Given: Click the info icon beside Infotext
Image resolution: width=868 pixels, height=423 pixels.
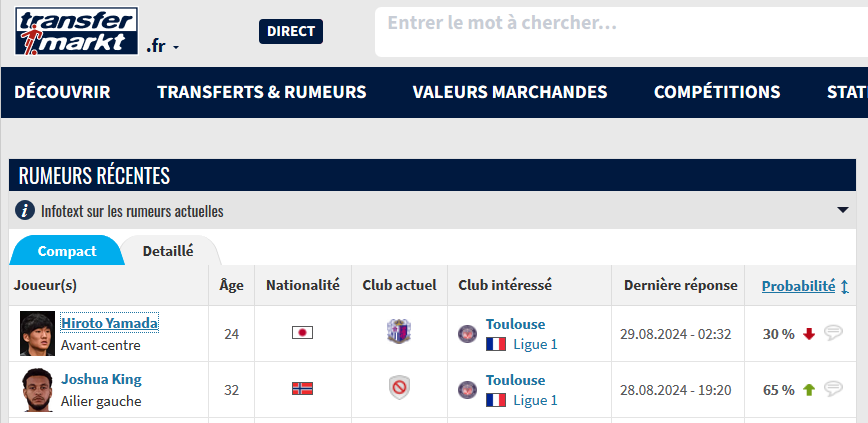Looking at the screenshot, I should coord(25,210).
